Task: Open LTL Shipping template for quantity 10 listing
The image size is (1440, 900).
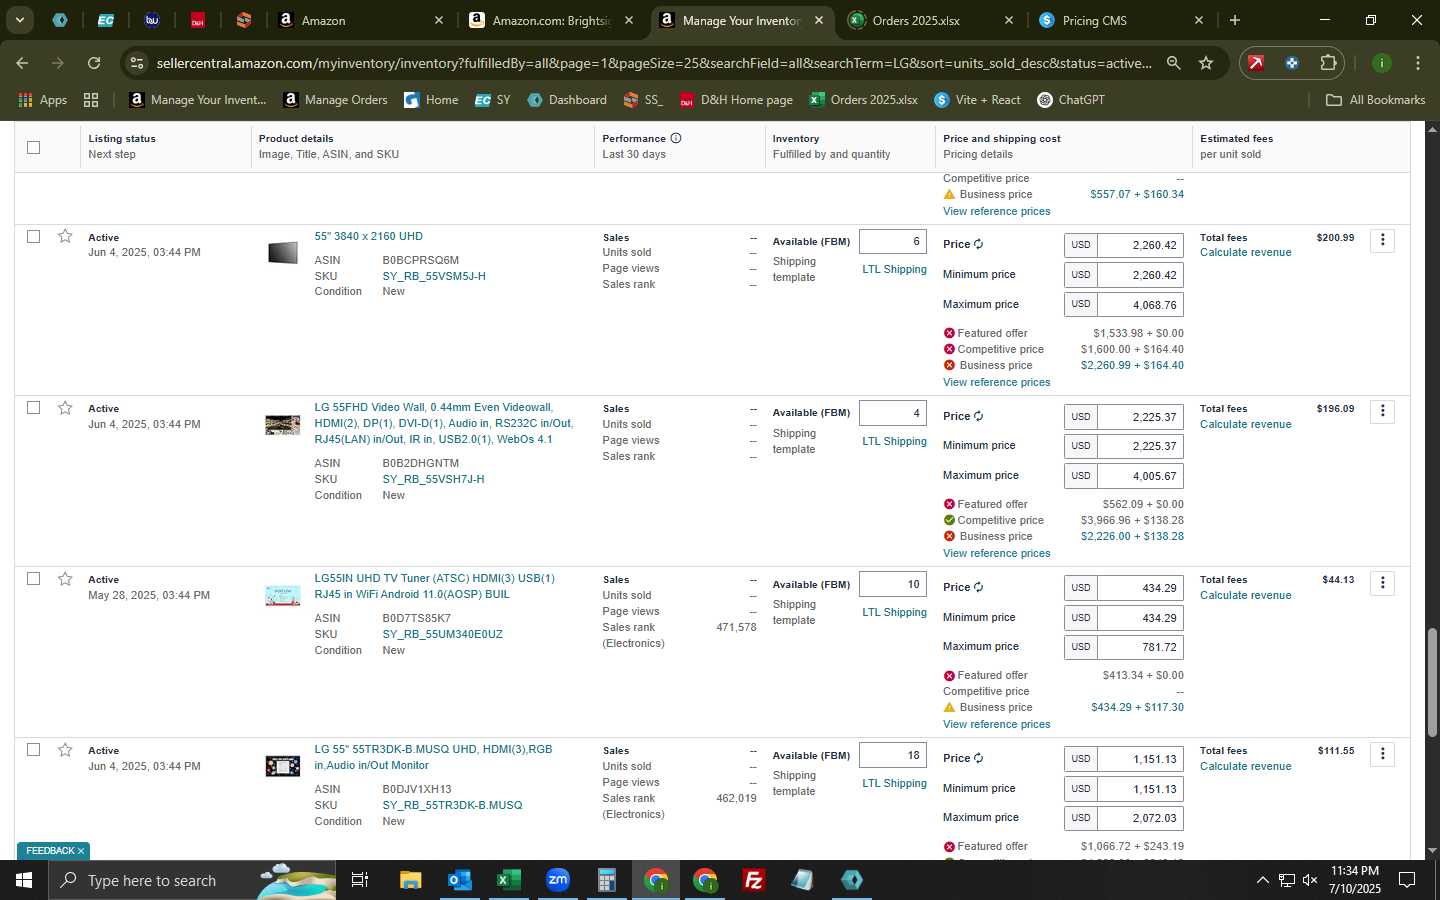Action: (894, 612)
